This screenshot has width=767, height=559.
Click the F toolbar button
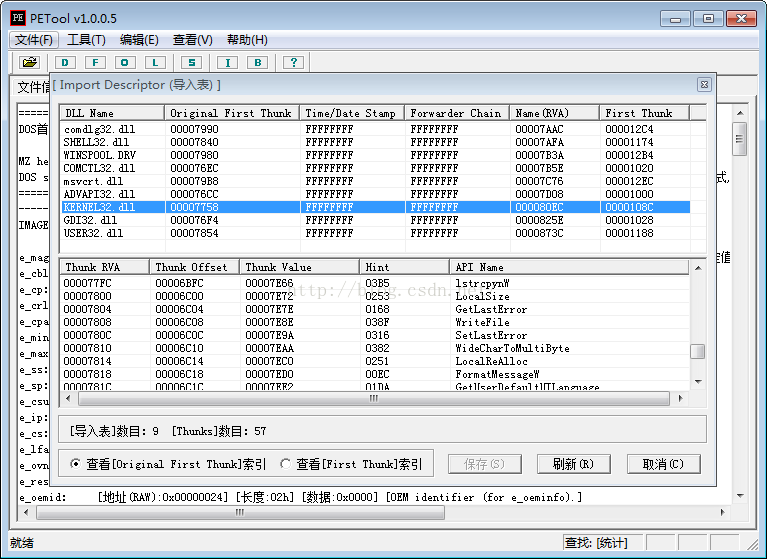pos(95,63)
